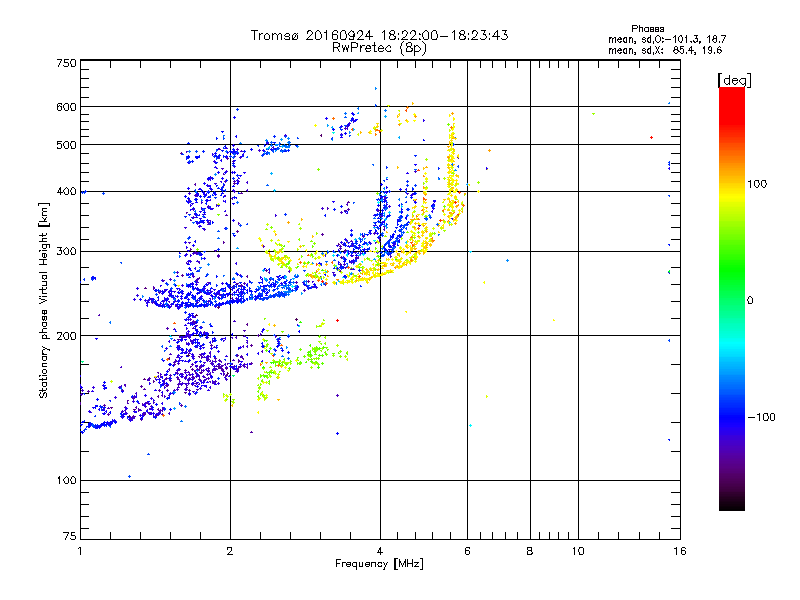Click the y-axis tick label '750'

(x=66, y=63)
